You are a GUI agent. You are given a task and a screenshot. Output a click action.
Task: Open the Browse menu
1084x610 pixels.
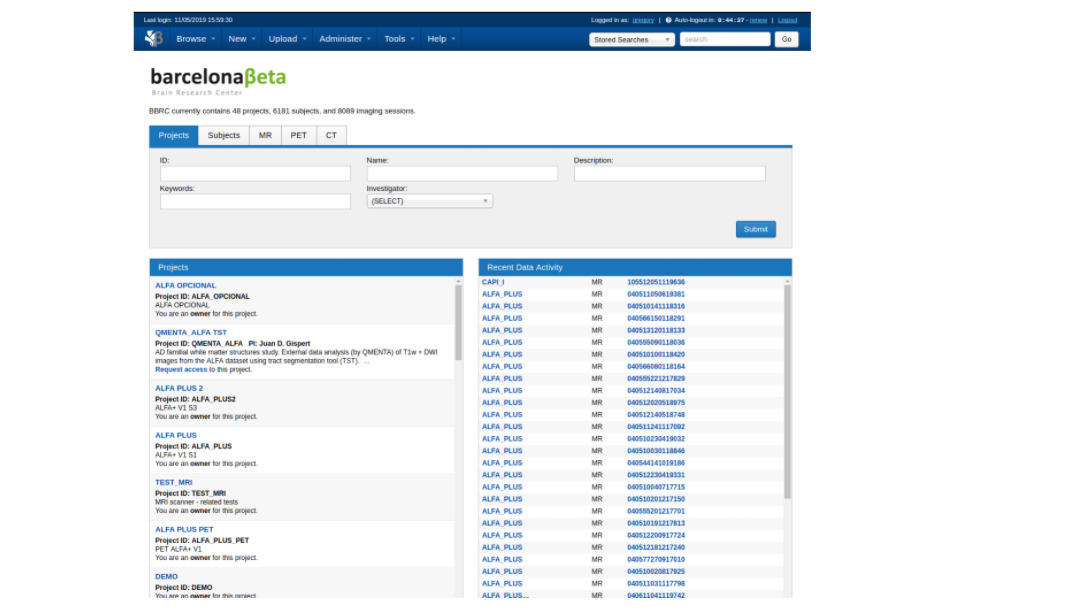(x=195, y=39)
